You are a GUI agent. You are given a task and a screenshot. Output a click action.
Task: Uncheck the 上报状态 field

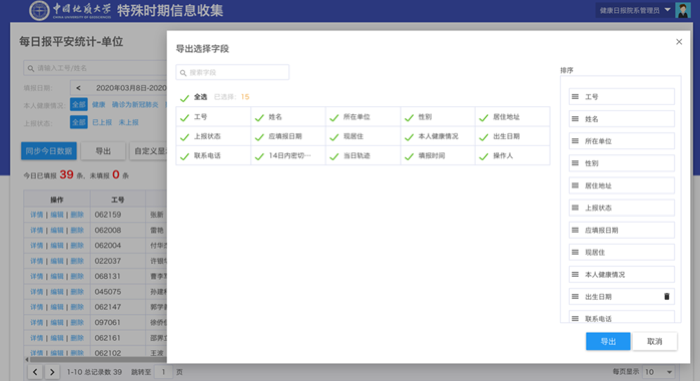coord(184,137)
